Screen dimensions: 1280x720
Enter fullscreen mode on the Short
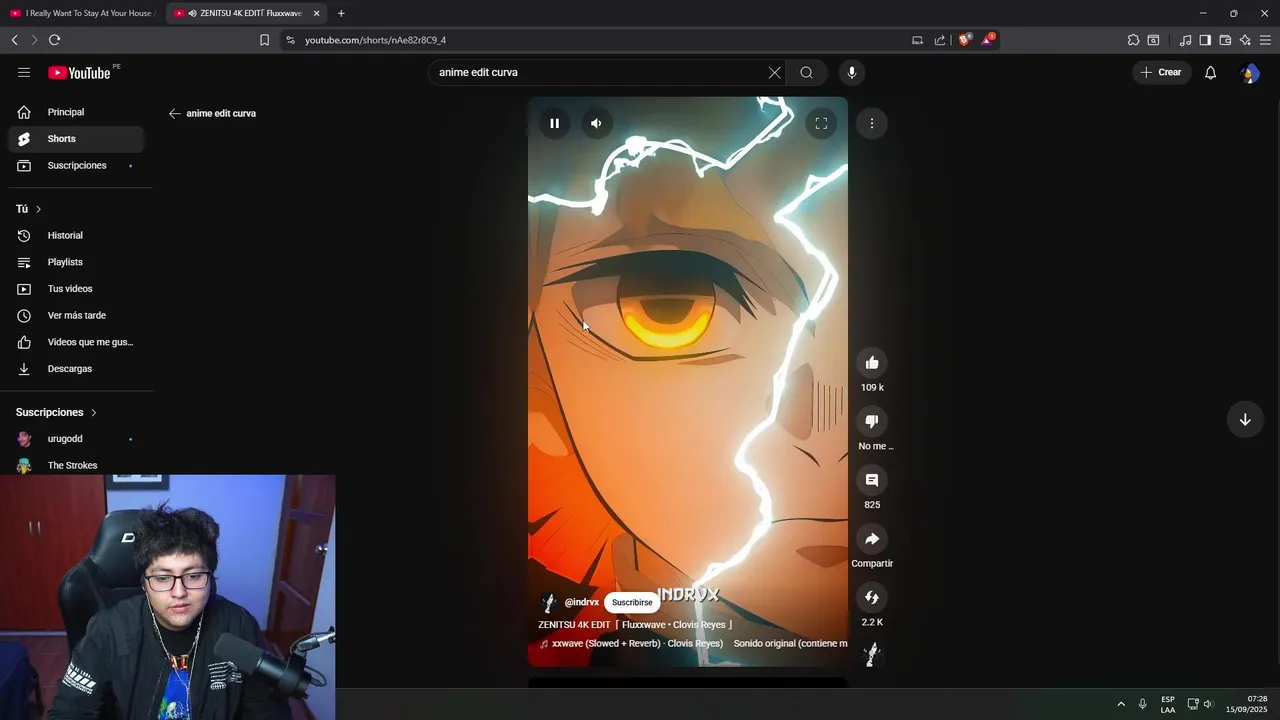click(821, 123)
